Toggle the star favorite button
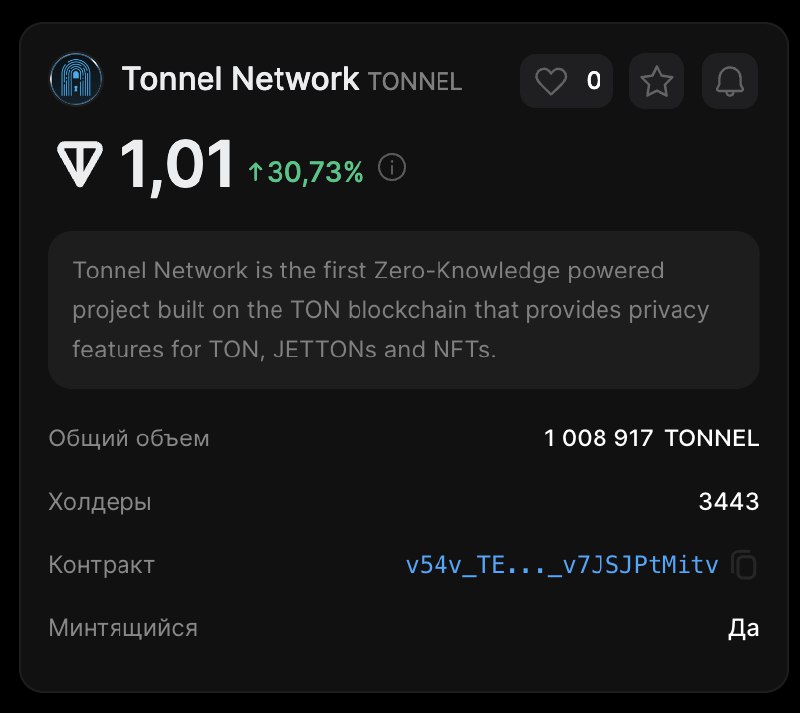 coord(656,81)
